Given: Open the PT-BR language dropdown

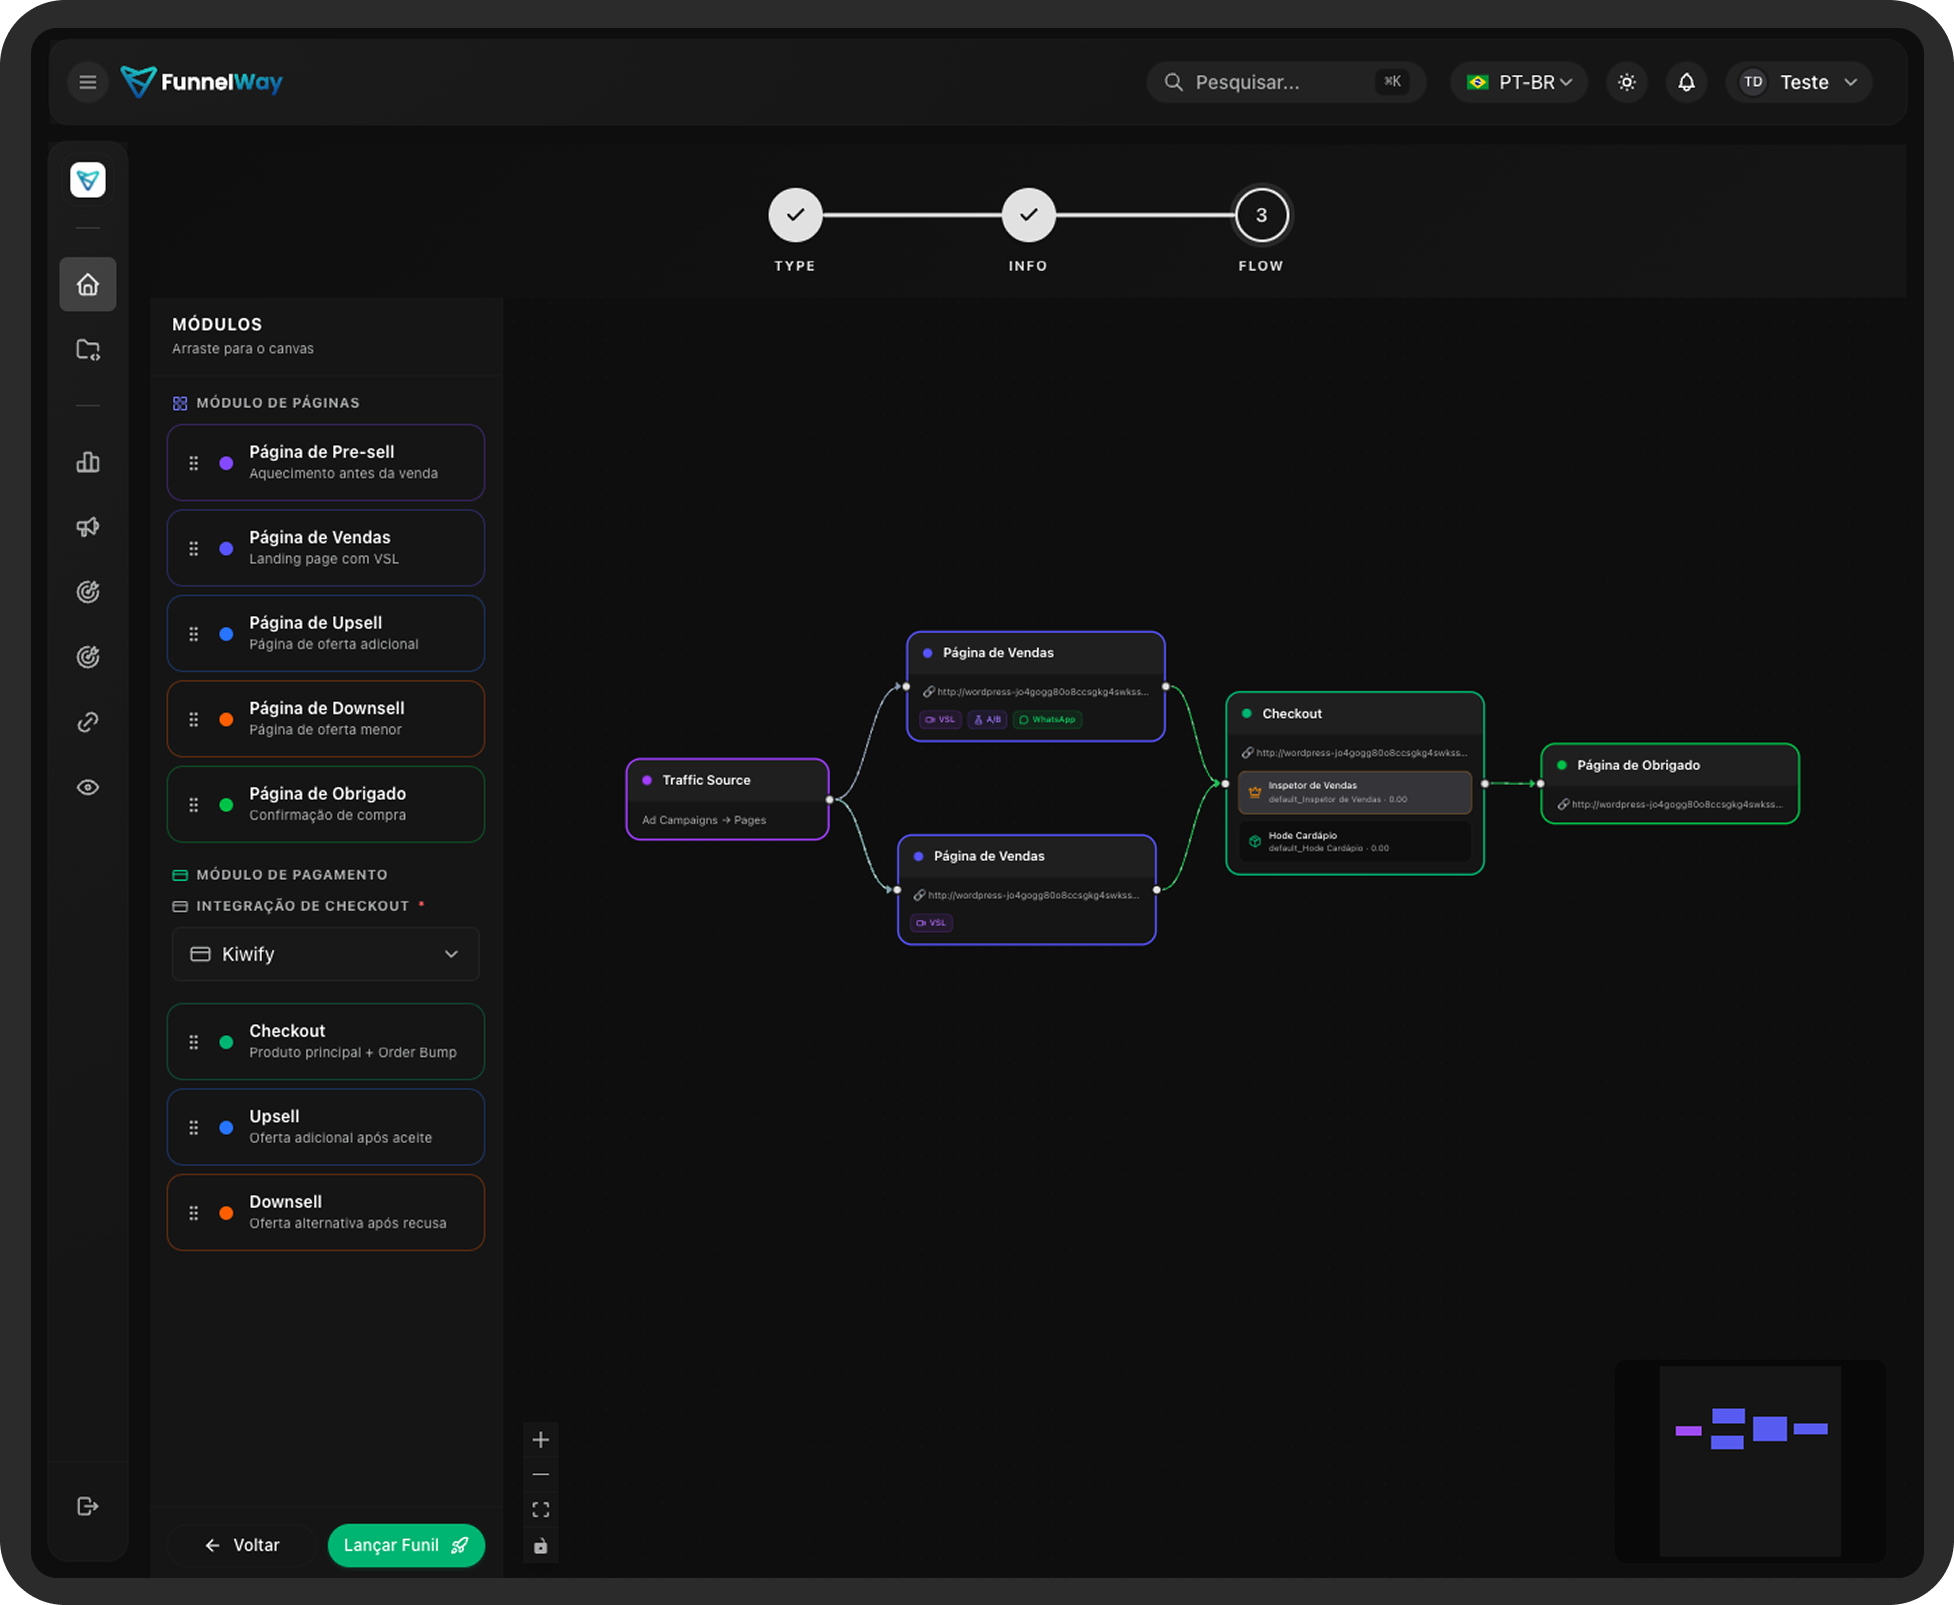Looking at the screenshot, I should pyautogui.click(x=1519, y=82).
